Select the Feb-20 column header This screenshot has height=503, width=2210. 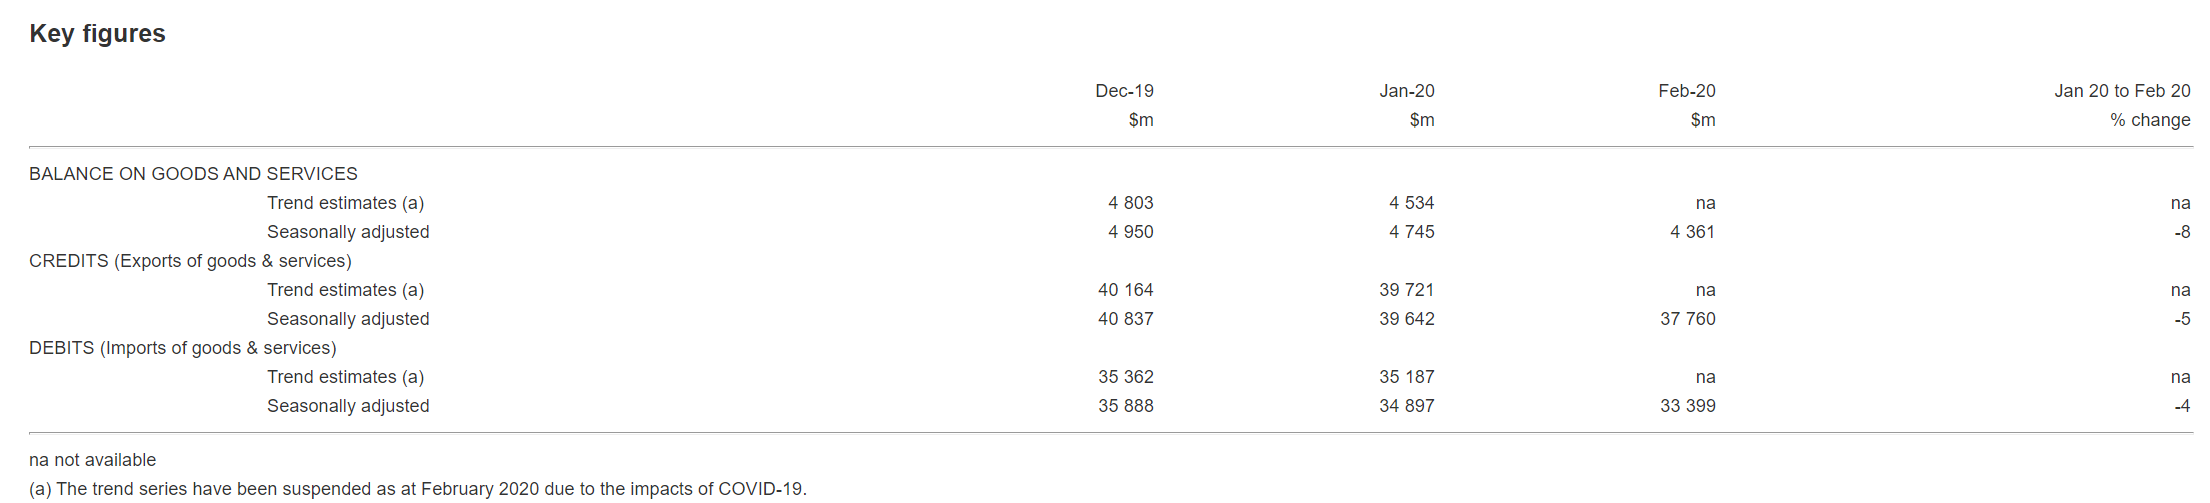(x=1686, y=91)
